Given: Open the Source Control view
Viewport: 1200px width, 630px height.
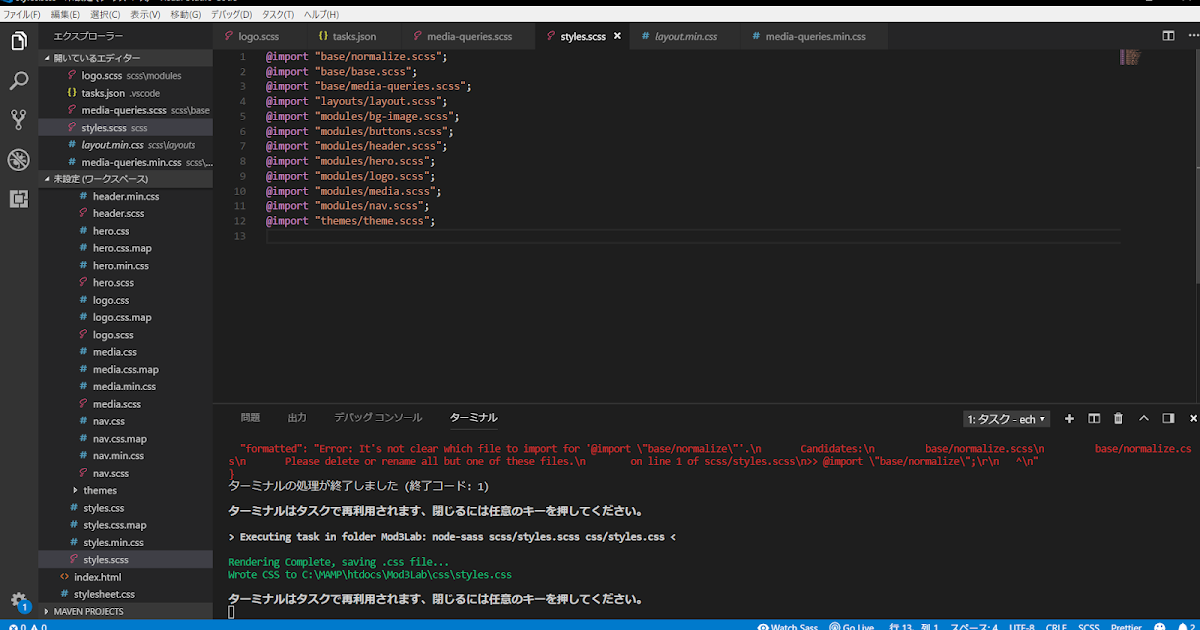Looking at the screenshot, I should click(x=18, y=119).
